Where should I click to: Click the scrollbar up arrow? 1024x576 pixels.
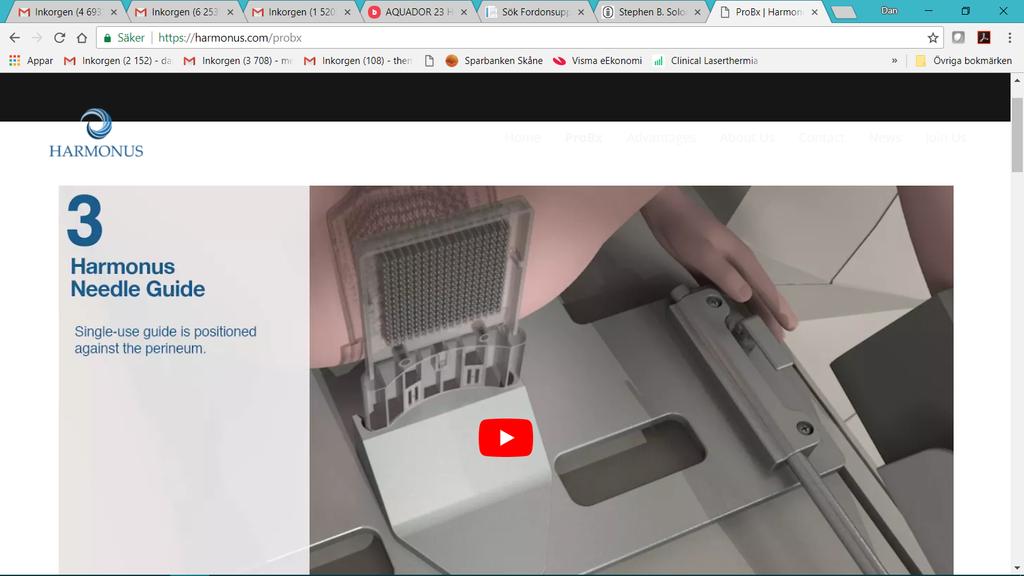point(1017,80)
